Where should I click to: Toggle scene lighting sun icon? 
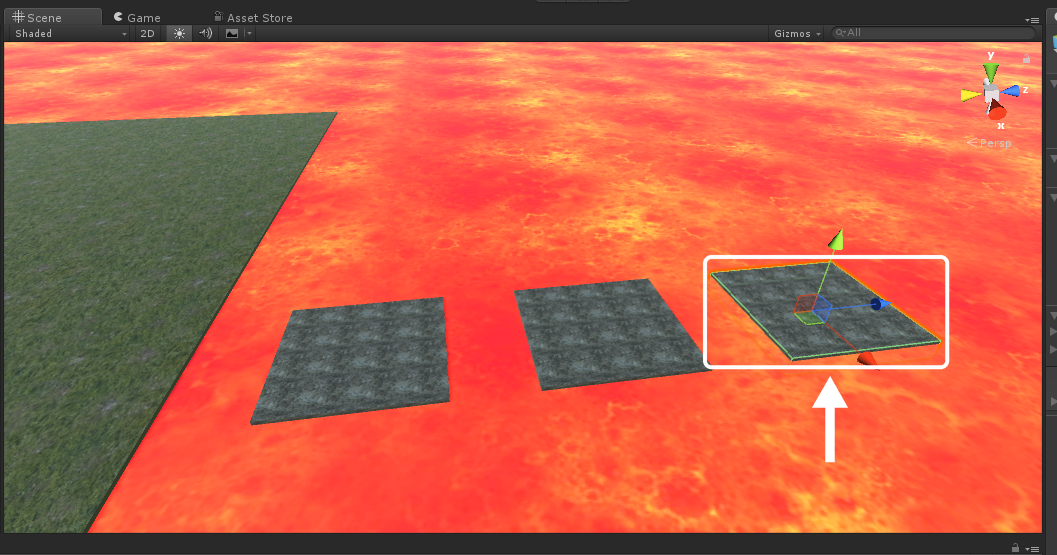point(179,33)
